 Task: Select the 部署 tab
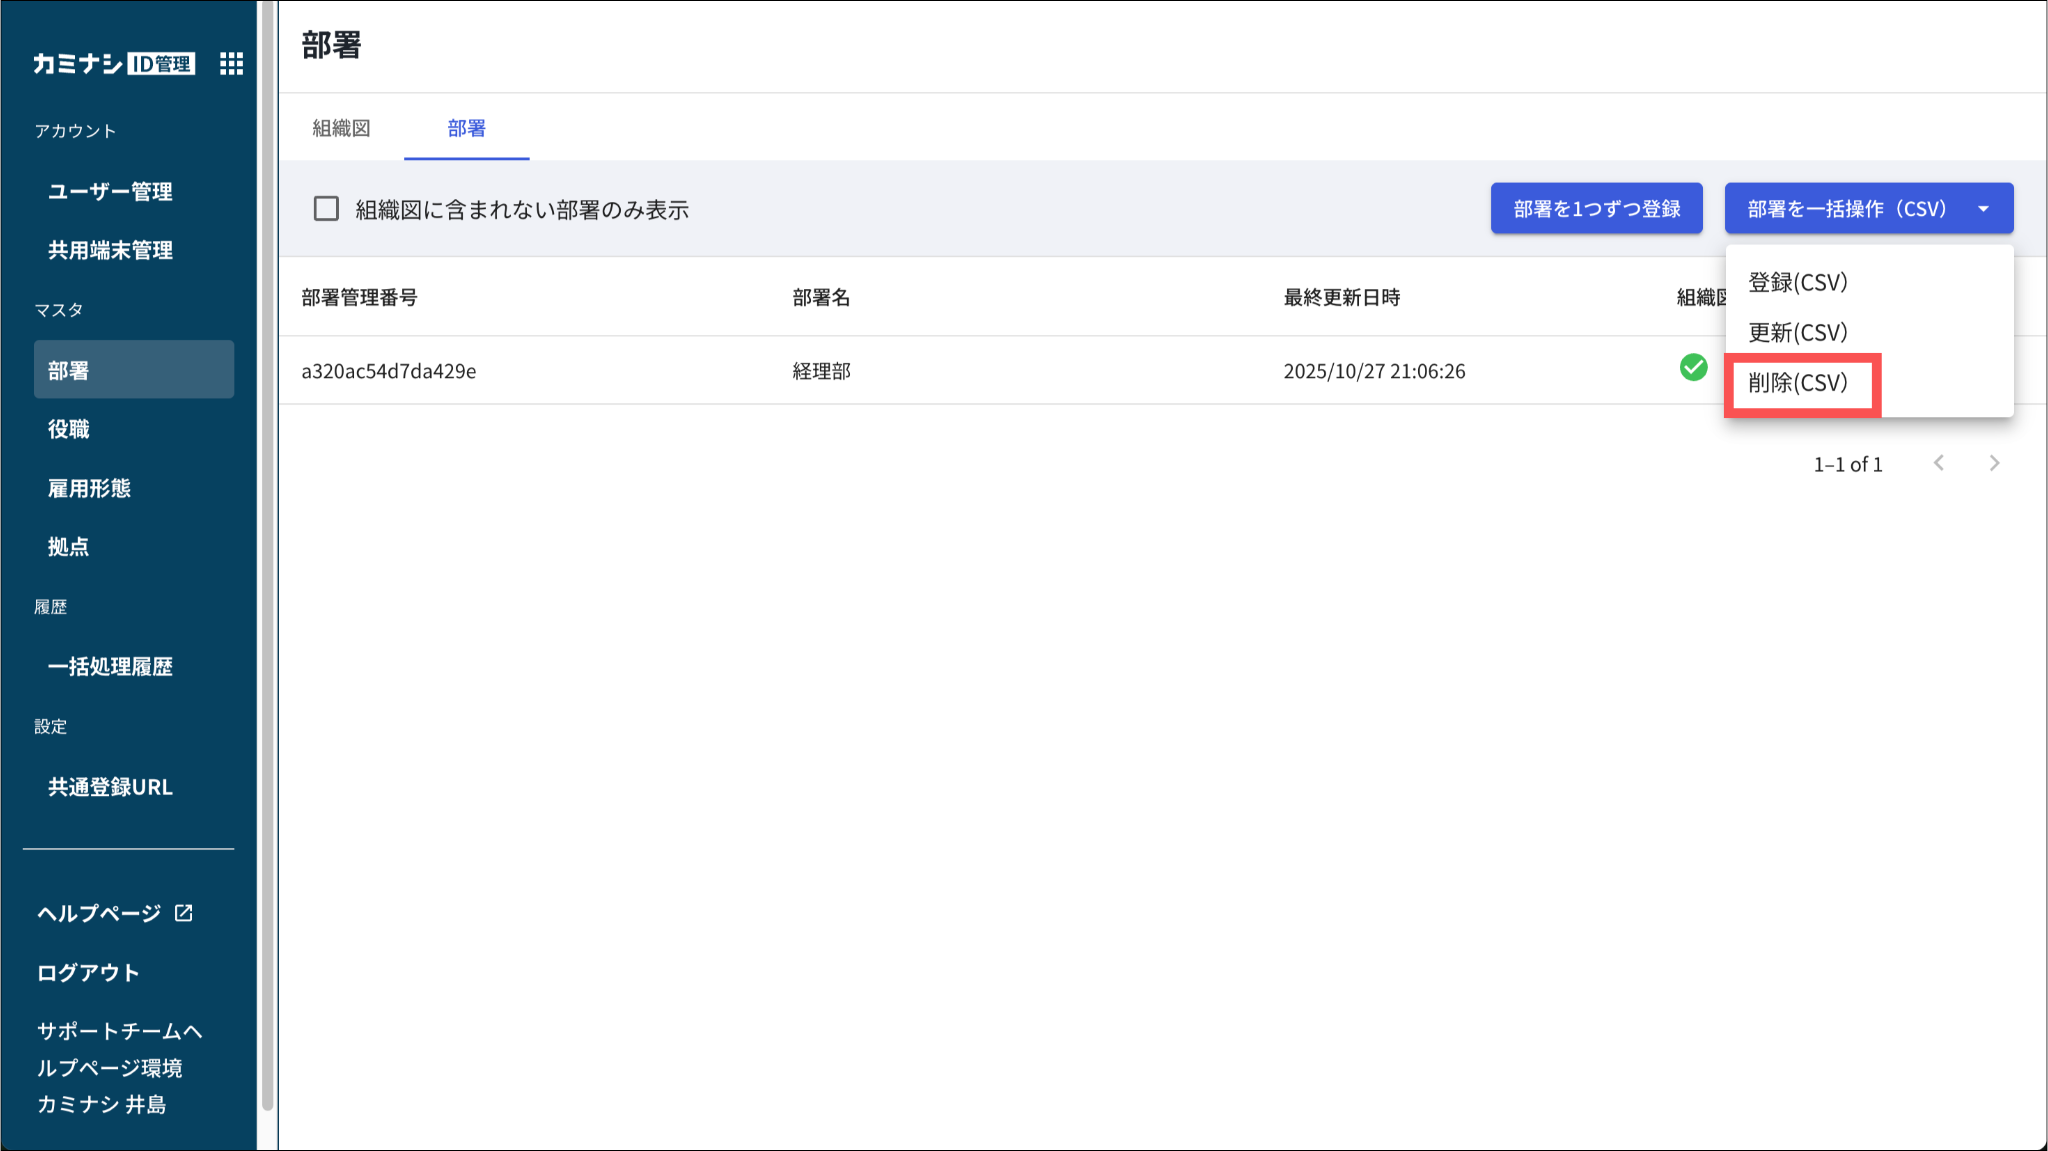(x=466, y=128)
